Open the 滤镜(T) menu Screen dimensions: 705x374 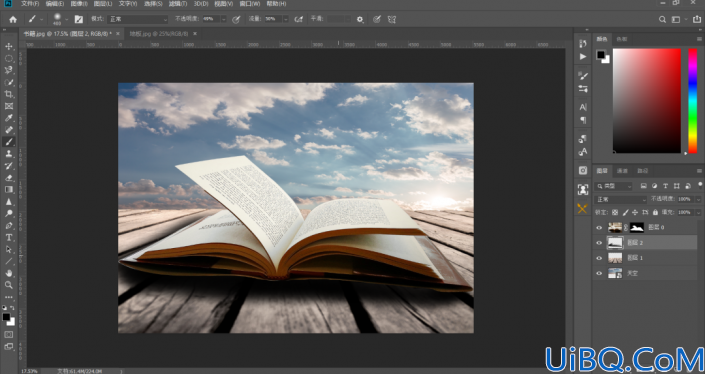tap(178, 4)
